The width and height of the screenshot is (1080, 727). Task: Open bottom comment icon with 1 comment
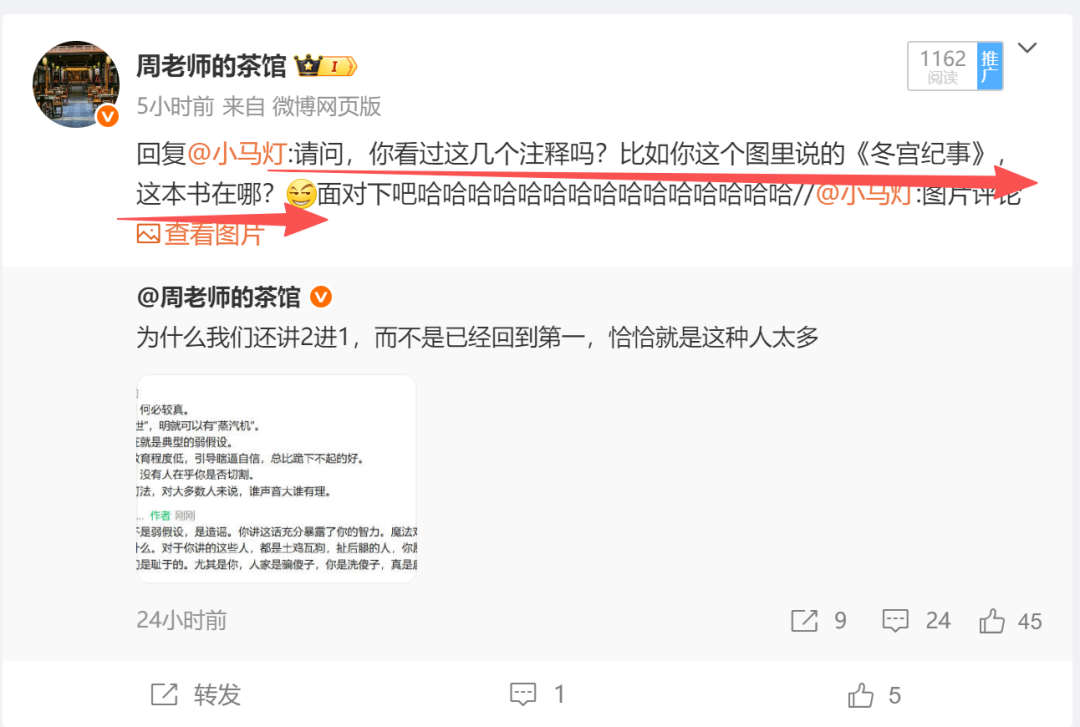[x=523, y=694]
